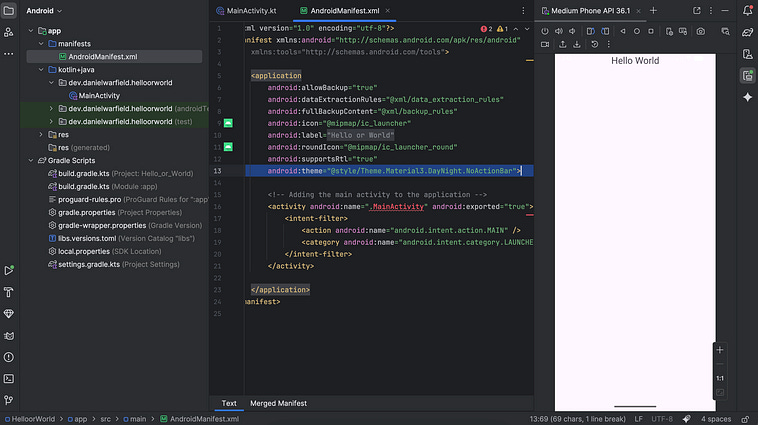
Task: Switch to MainActivity.kt tab
Action: point(246,11)
